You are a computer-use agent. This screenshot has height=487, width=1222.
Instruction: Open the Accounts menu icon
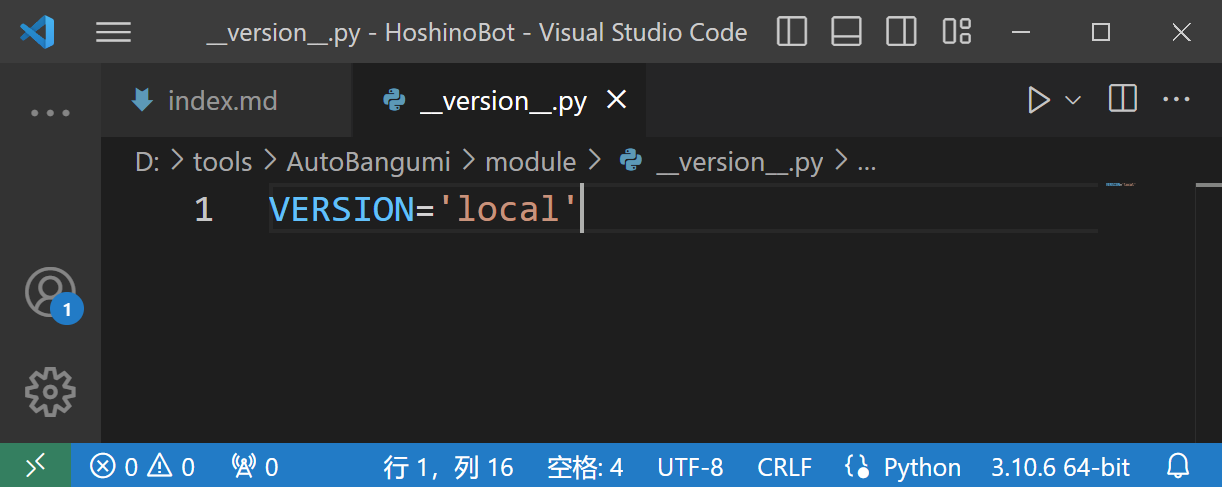pyautogui.click(x=50, y=293)
